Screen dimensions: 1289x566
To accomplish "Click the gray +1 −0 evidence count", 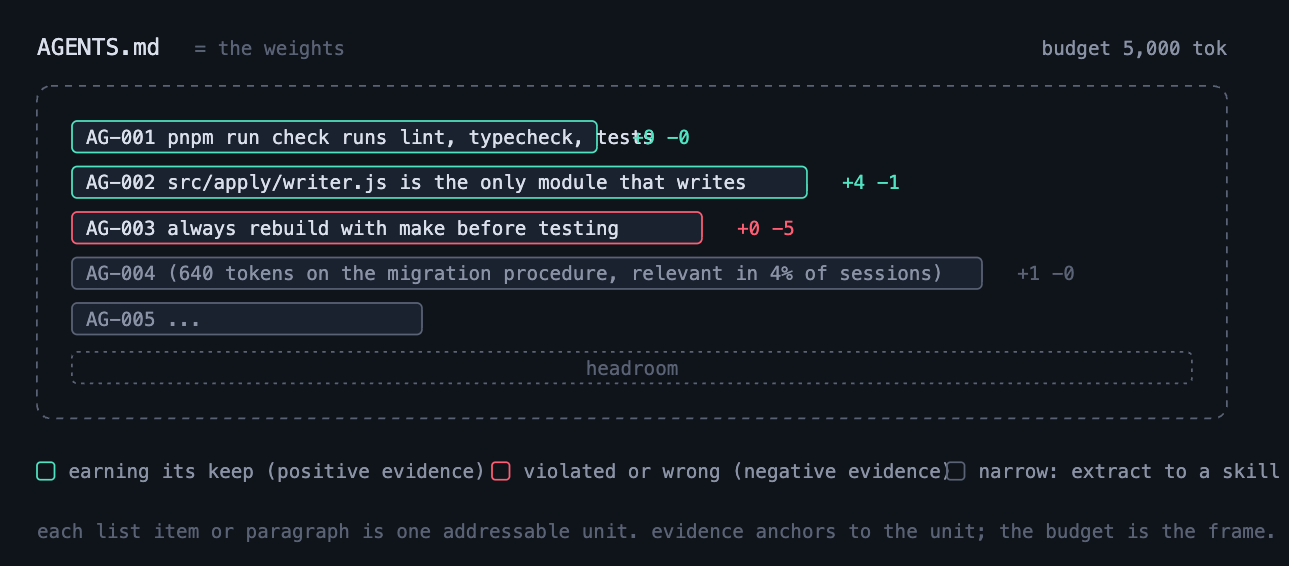I will tap(1046, 273).
